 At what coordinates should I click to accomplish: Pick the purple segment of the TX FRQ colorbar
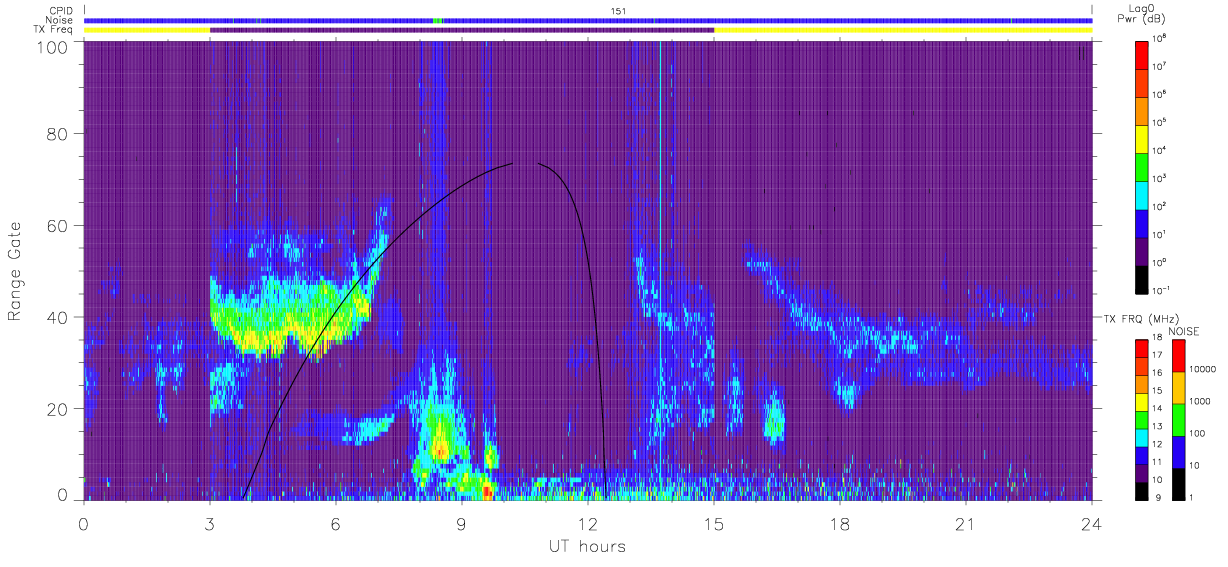[x=1142, y=472]
